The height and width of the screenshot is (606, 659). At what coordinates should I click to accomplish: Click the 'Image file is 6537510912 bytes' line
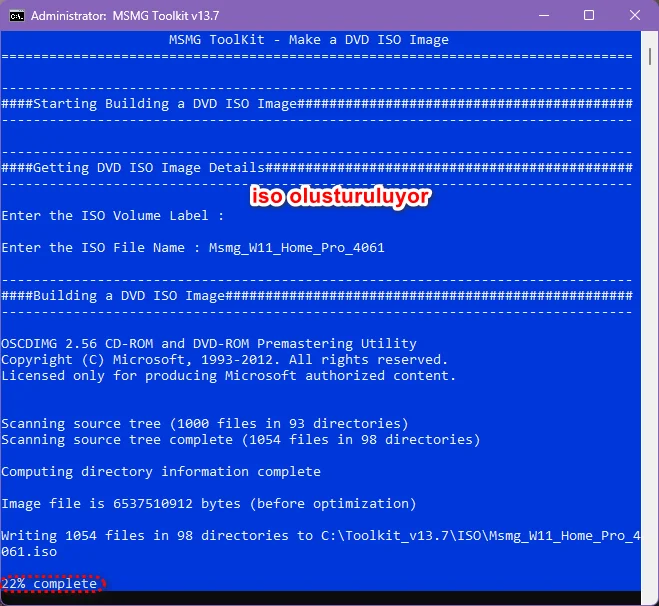coord(209,503)
